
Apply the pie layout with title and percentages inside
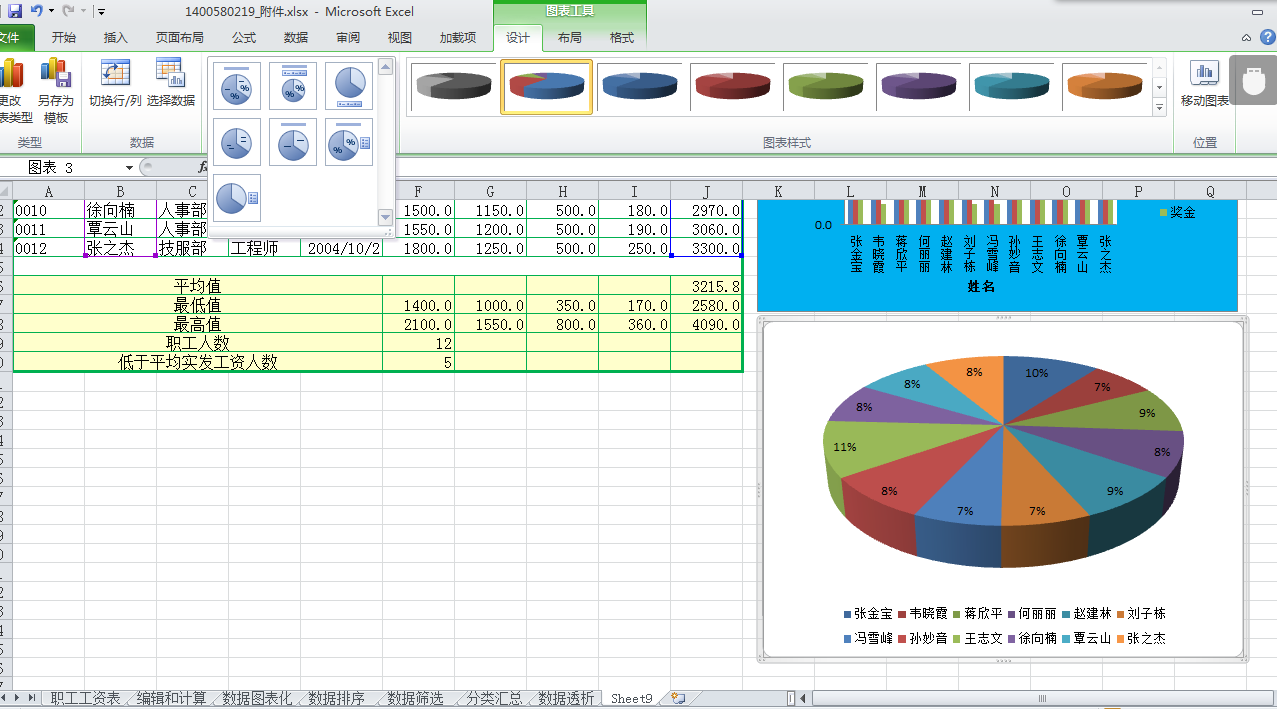[x=237, y=86]
